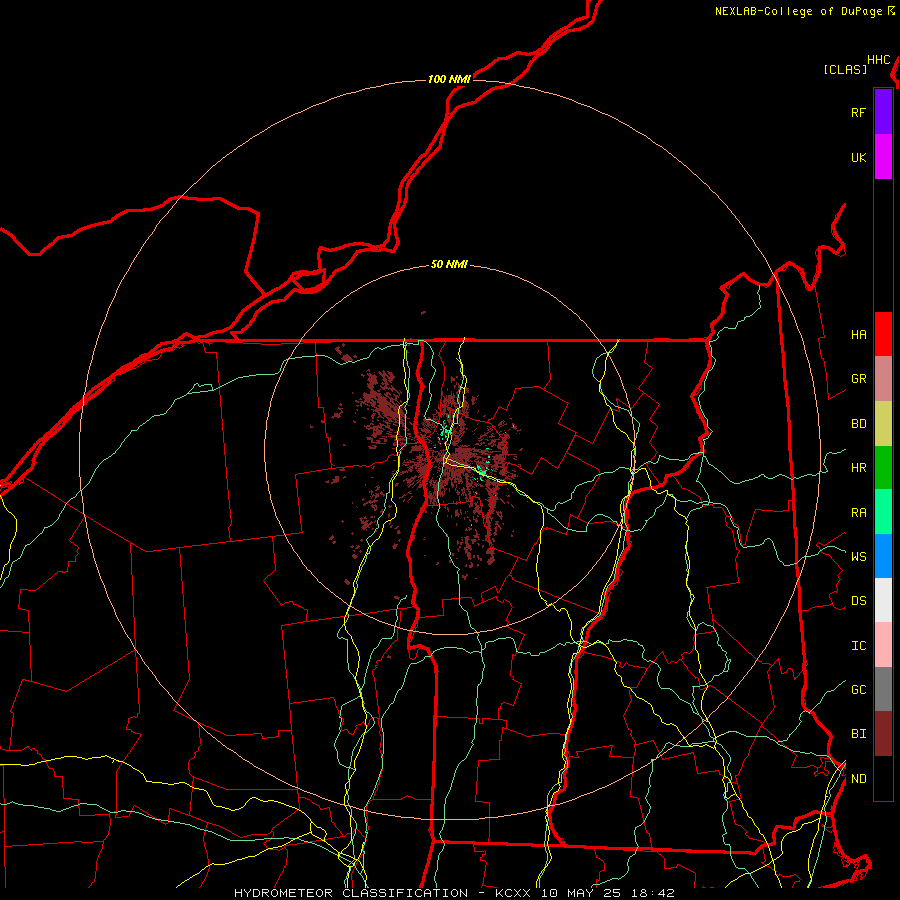The height and width of the screenshot is (900, 900).
Task: Click the 'IC' legend label
Action: coord(858,645)
